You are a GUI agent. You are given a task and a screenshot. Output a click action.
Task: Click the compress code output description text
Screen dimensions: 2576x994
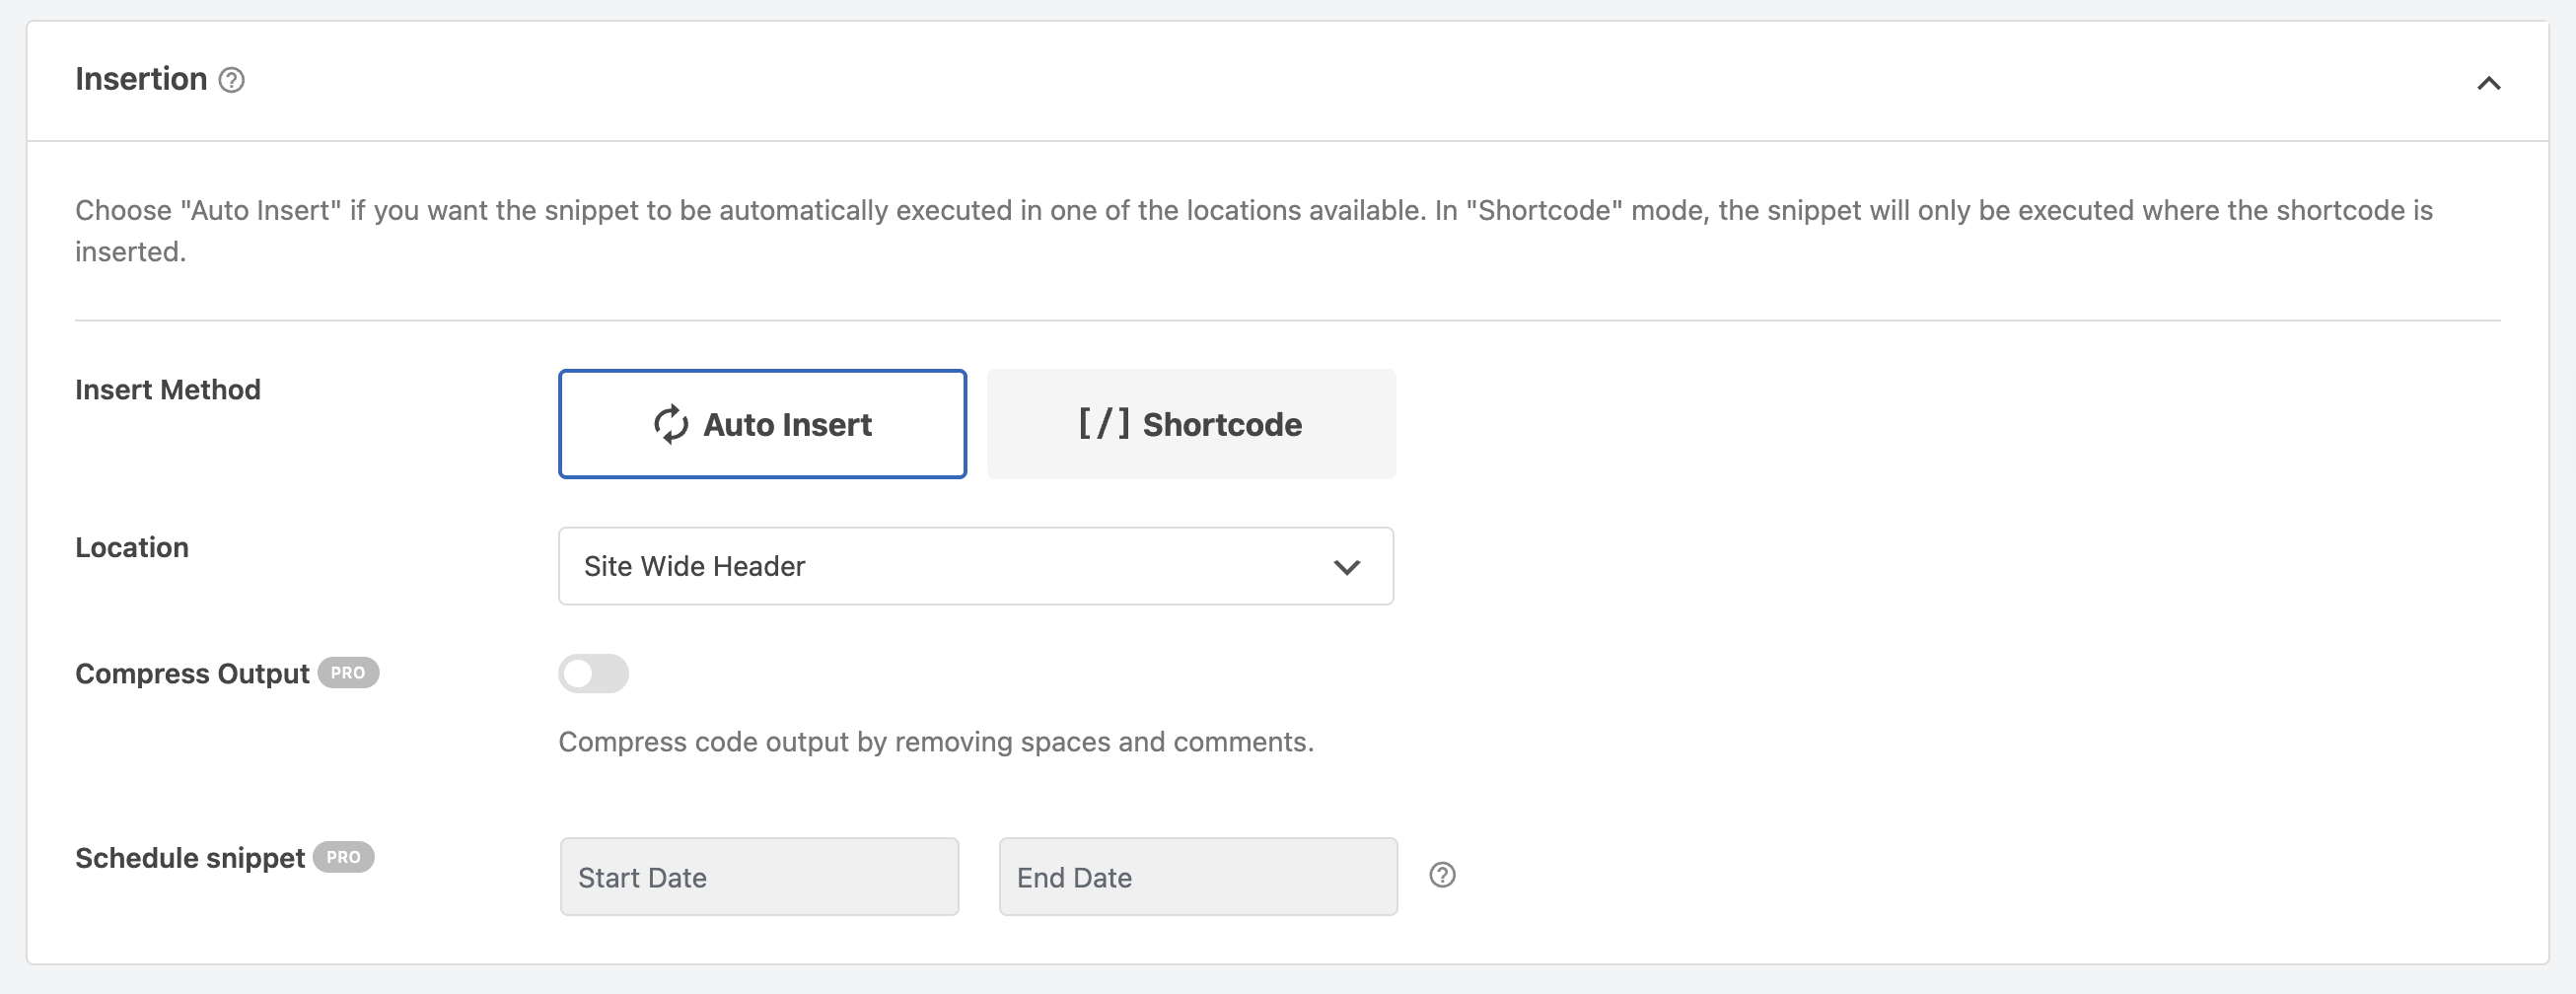935,742
